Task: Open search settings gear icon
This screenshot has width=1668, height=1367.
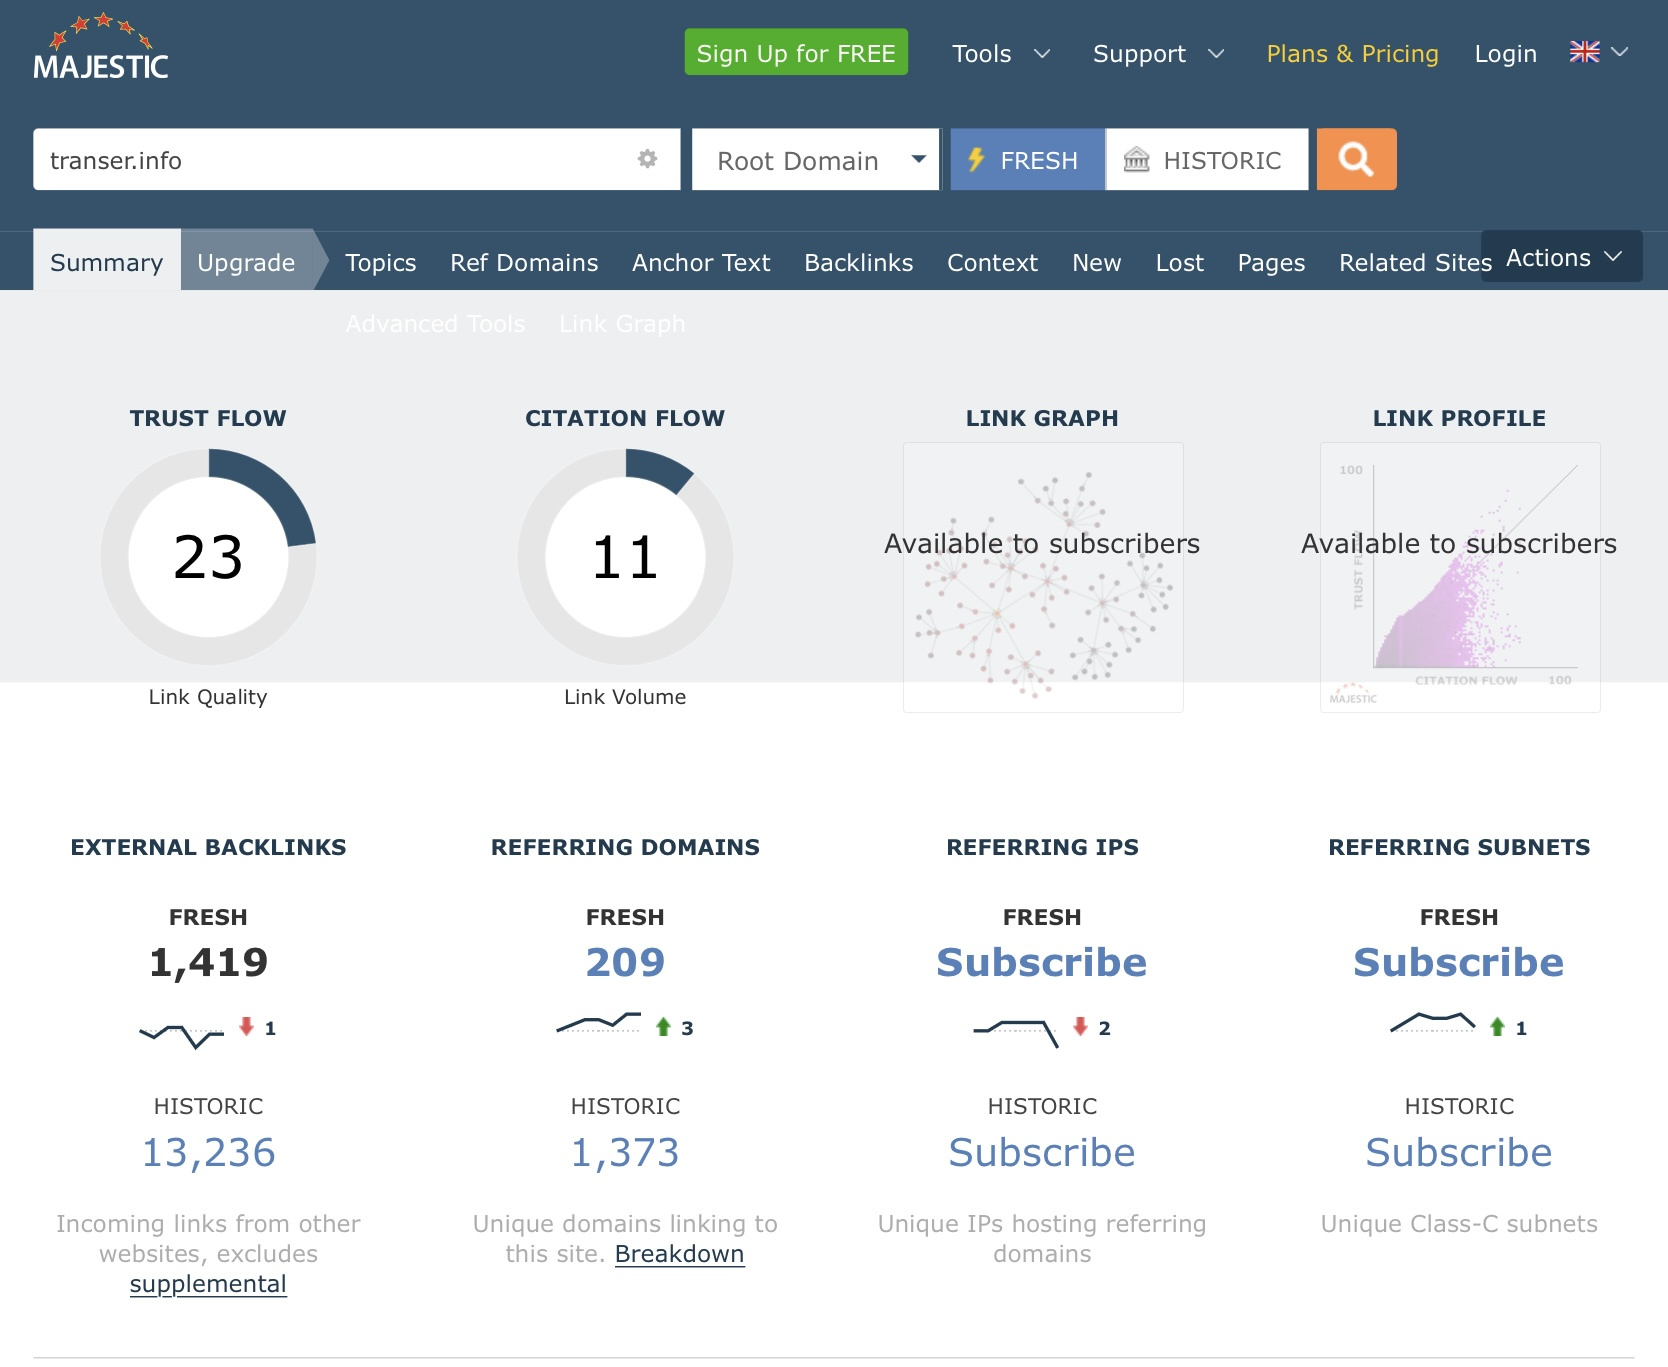Action: [648, 159]
